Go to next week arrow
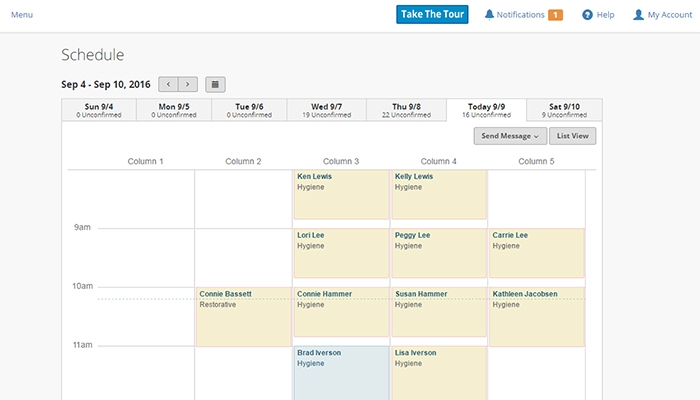This screenshot has height=400, width=700. click(x=187, y=85)
